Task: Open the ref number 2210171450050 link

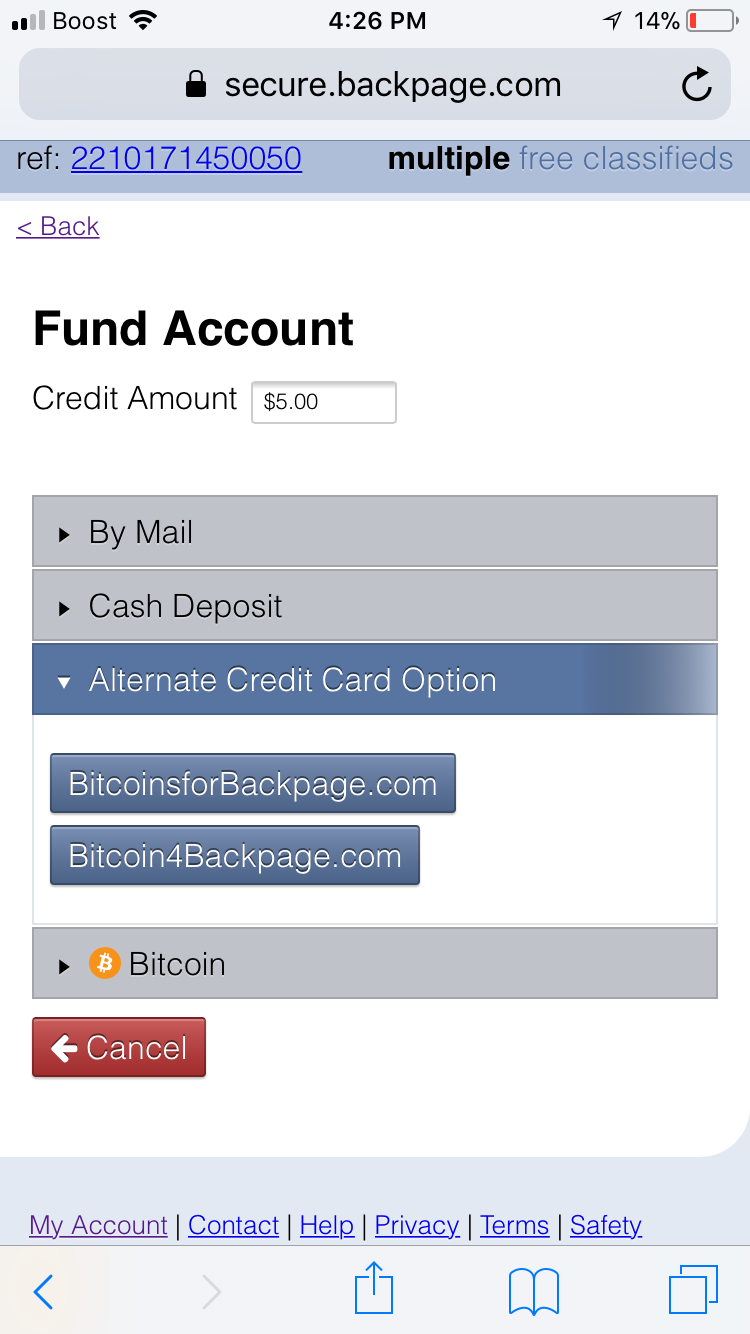Action: pyautogui.click(x=186, y=159)
